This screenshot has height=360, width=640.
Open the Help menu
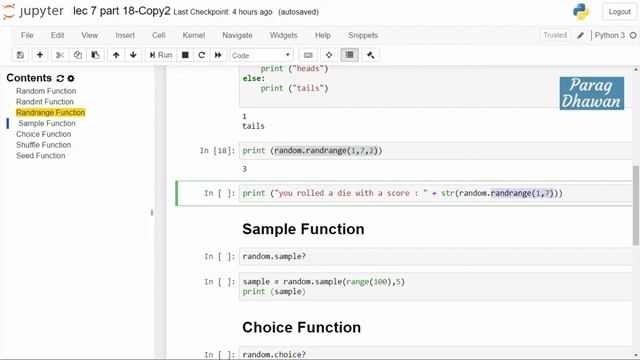tap(322, 36)
